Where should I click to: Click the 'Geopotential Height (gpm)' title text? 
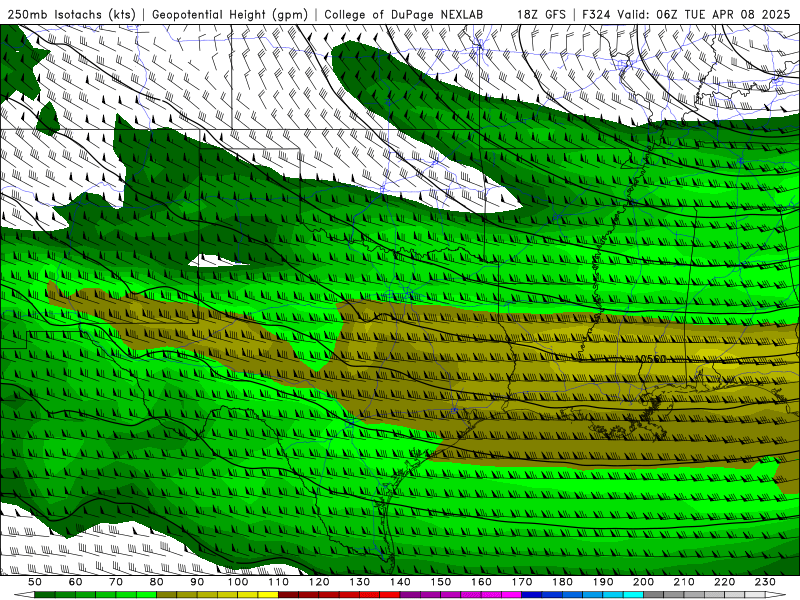230,14
